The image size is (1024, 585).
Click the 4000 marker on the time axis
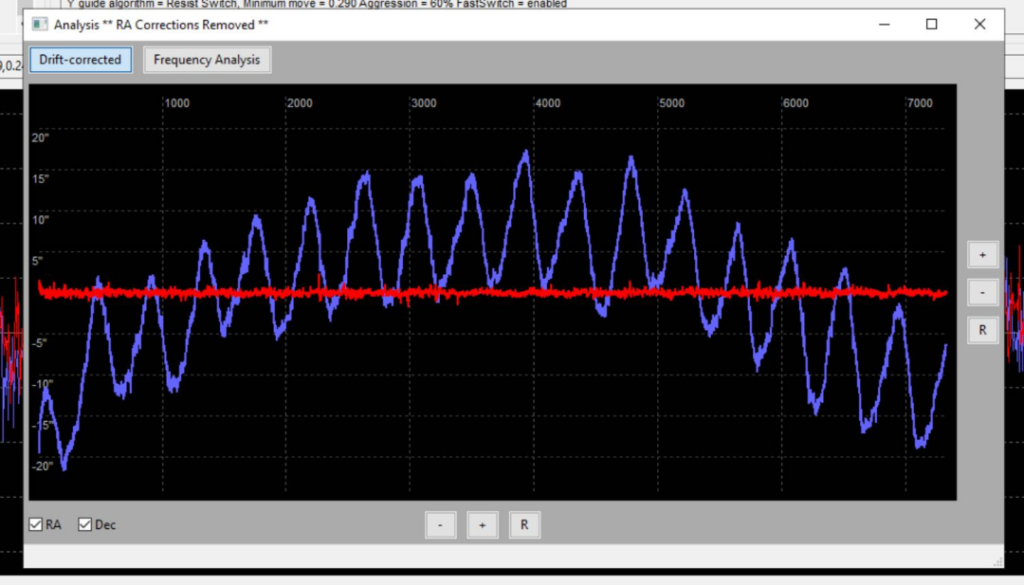547,103
